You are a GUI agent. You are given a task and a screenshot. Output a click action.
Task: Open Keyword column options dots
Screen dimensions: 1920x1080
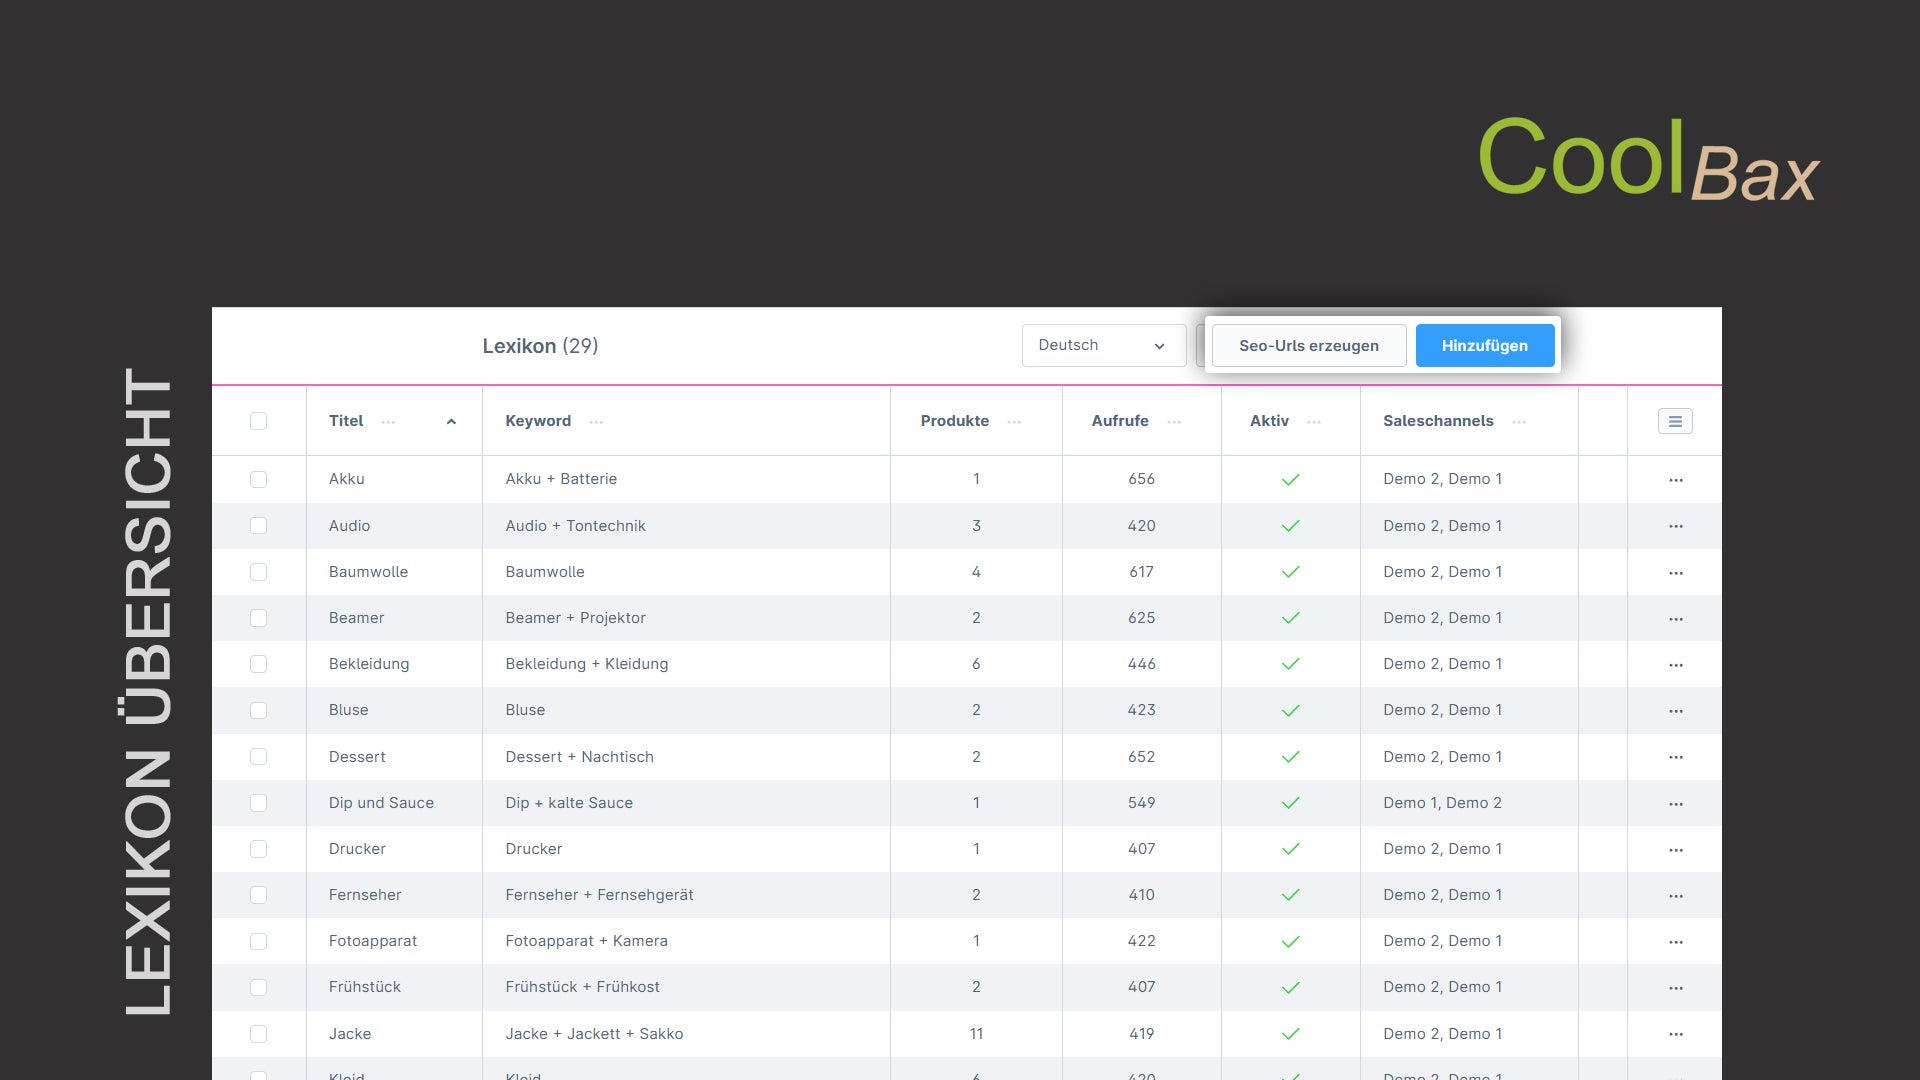596,422
